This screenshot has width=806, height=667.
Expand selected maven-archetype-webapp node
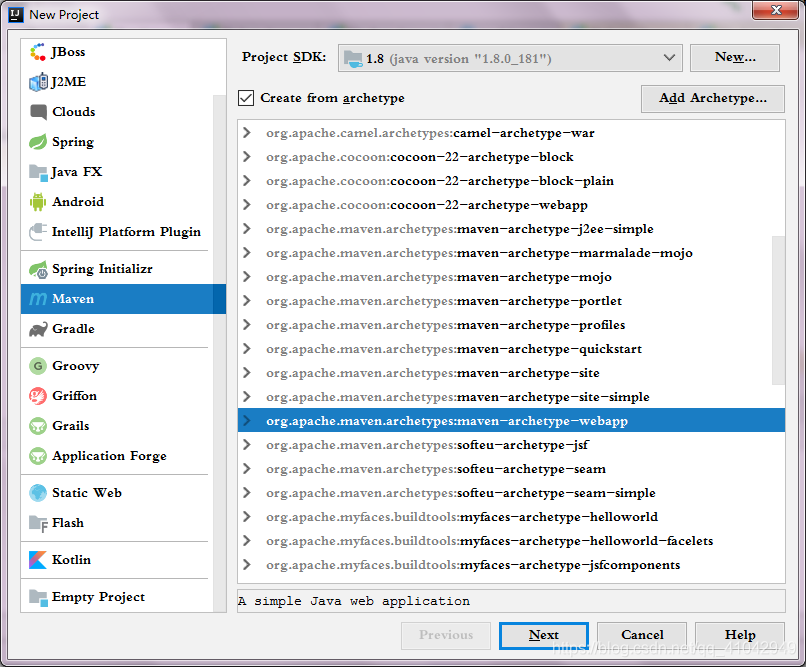(247, 420)
